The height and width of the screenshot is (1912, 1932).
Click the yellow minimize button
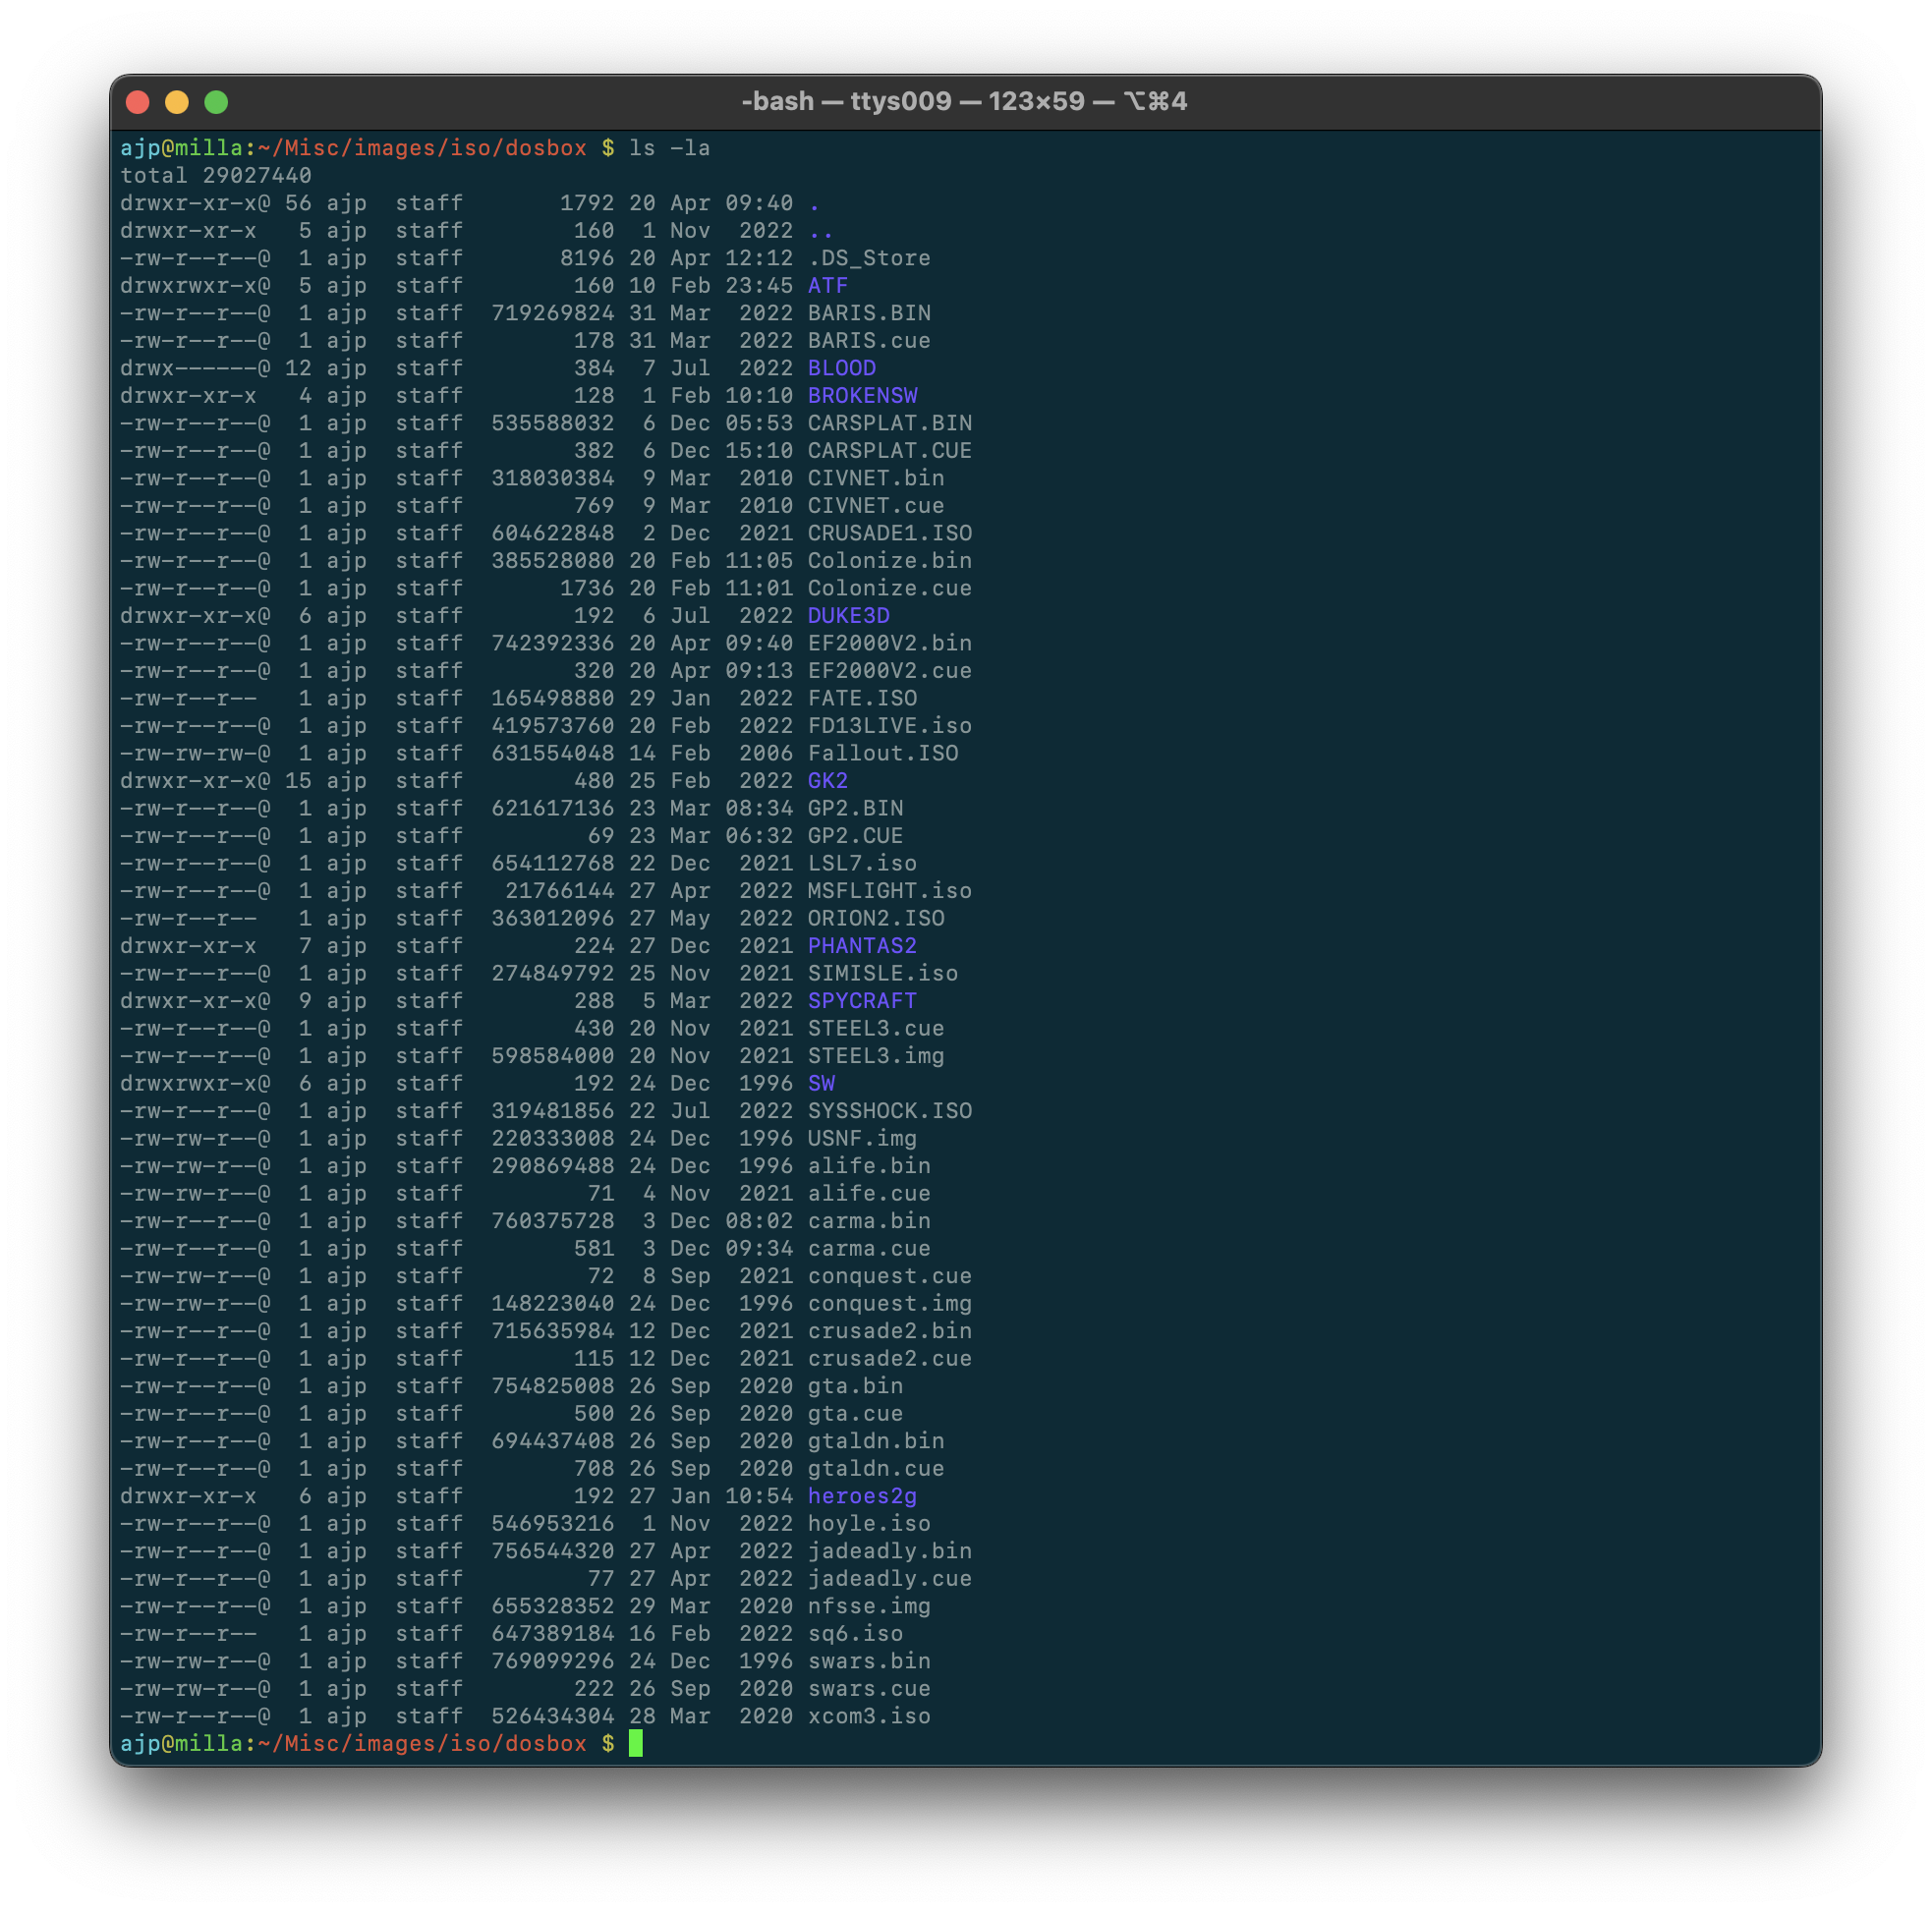tap(177, 102)
